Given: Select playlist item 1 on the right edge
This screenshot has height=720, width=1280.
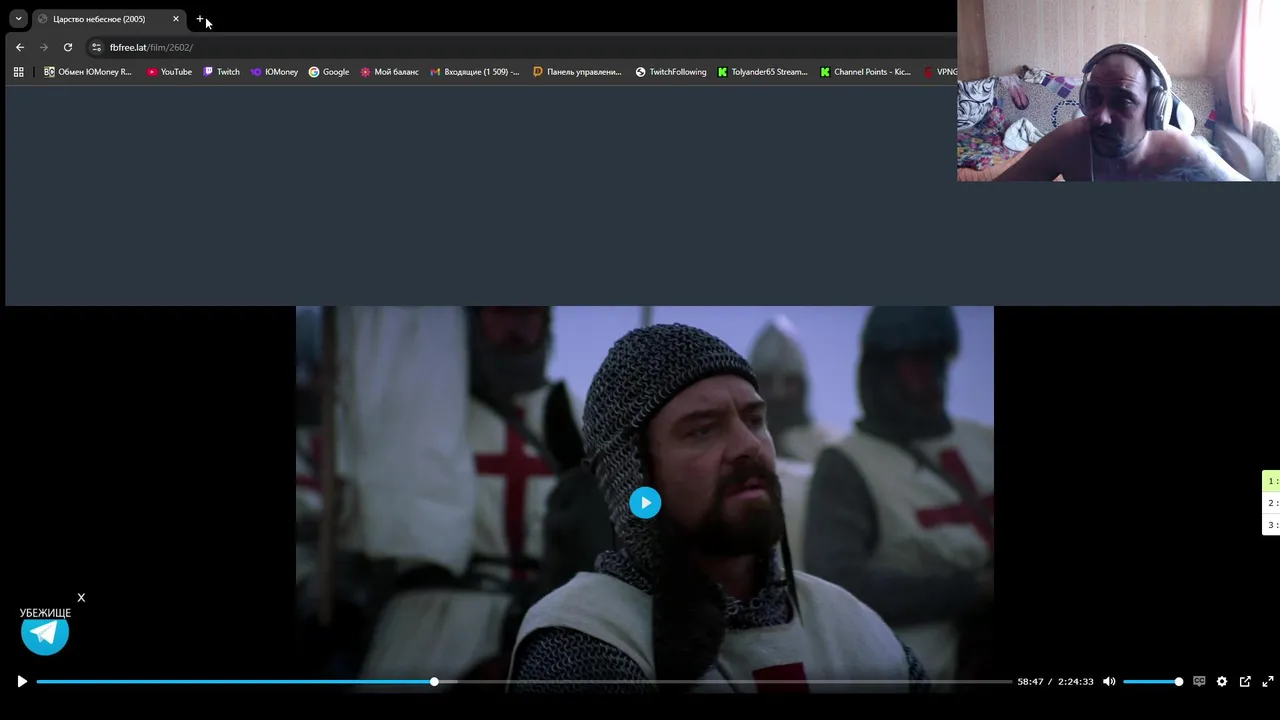Looking at the screenshot, I should (x=1272, y=481).
